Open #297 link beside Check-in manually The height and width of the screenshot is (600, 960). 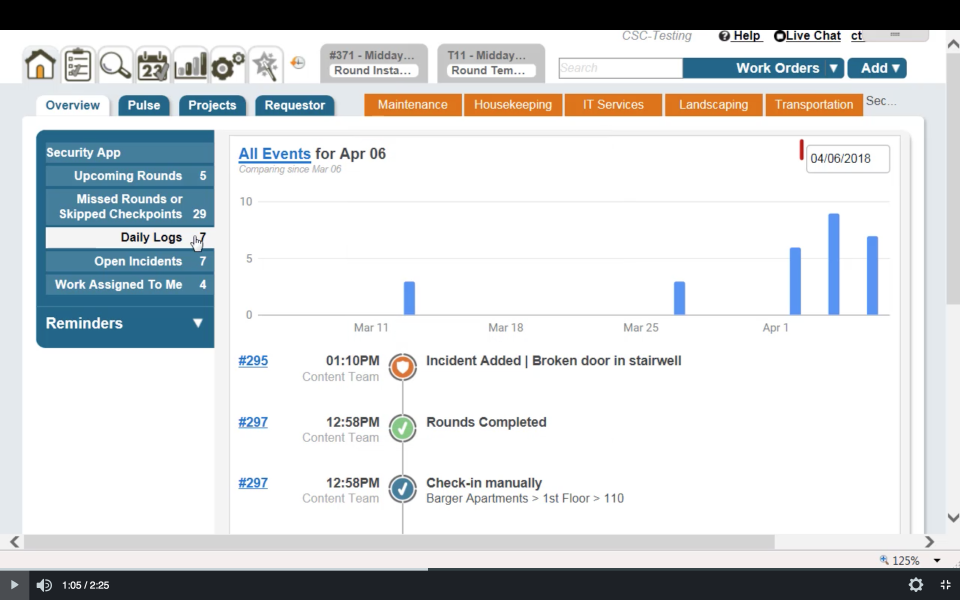coord(253,482)
